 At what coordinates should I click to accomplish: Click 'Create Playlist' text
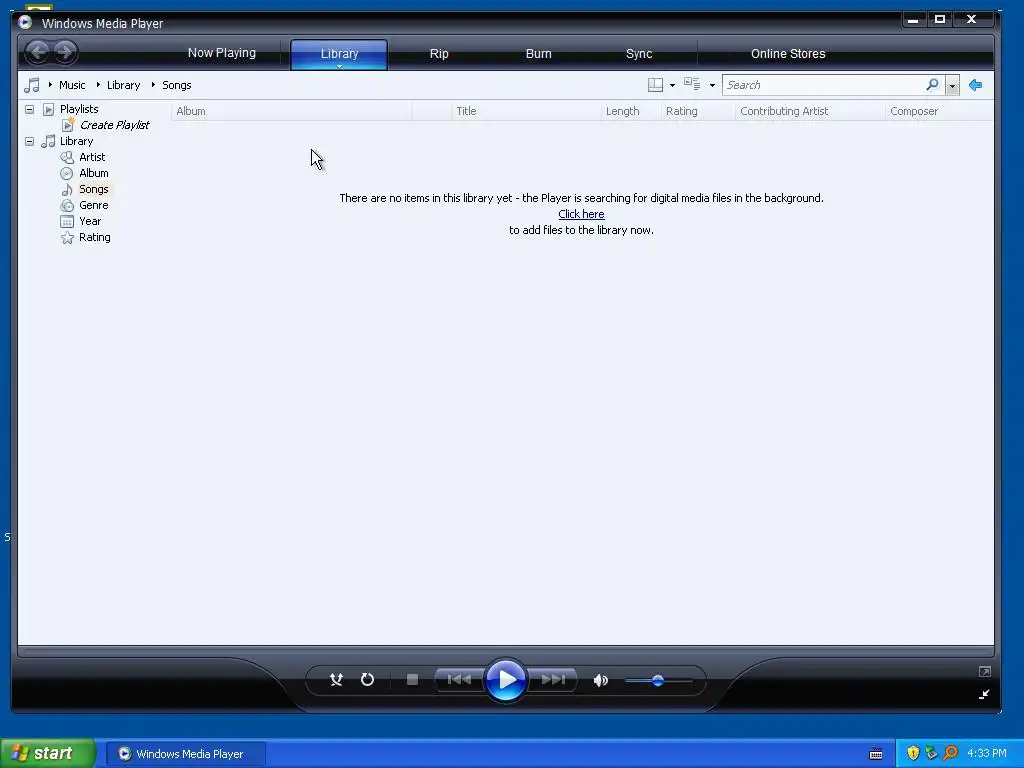pyautogui.click(x=114, y=125)
